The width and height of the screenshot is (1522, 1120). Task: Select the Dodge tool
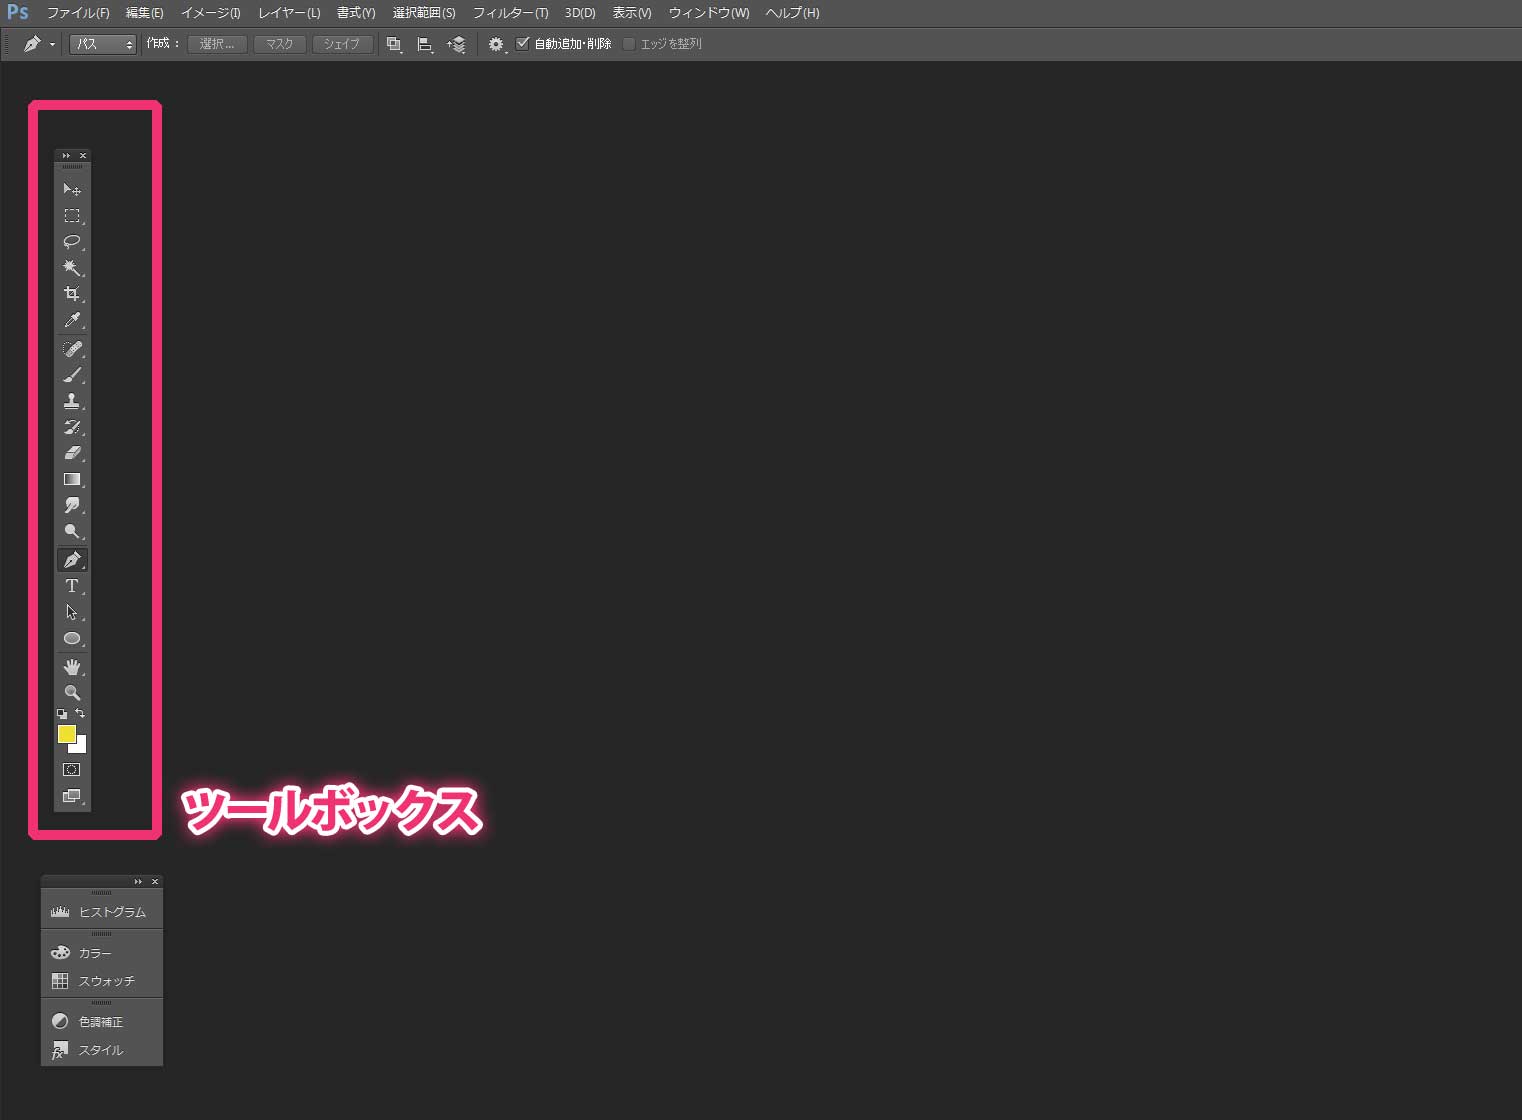coord(72,531)
